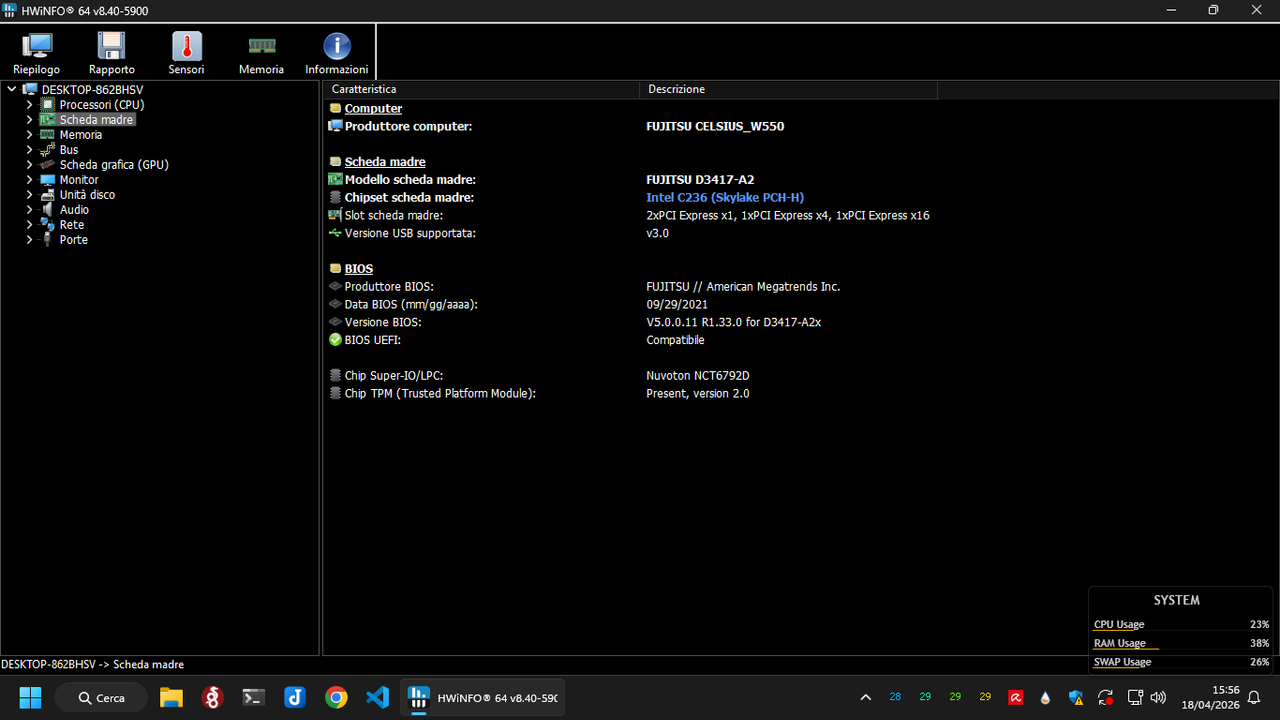
Task: Select the Chip TPM (Trusted Platform Module) row
Action: (631, 394)
